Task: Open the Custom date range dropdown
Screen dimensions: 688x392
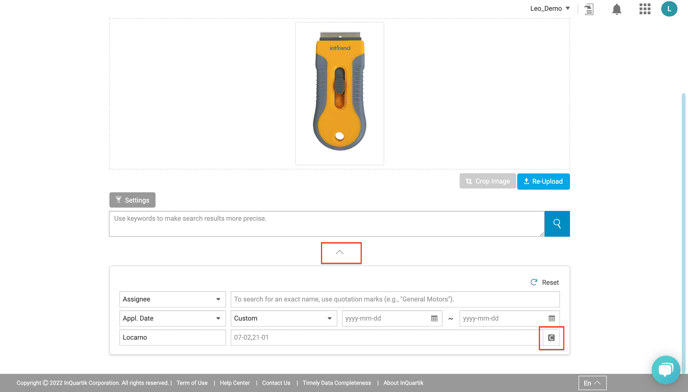Action: tap(283, 319)
